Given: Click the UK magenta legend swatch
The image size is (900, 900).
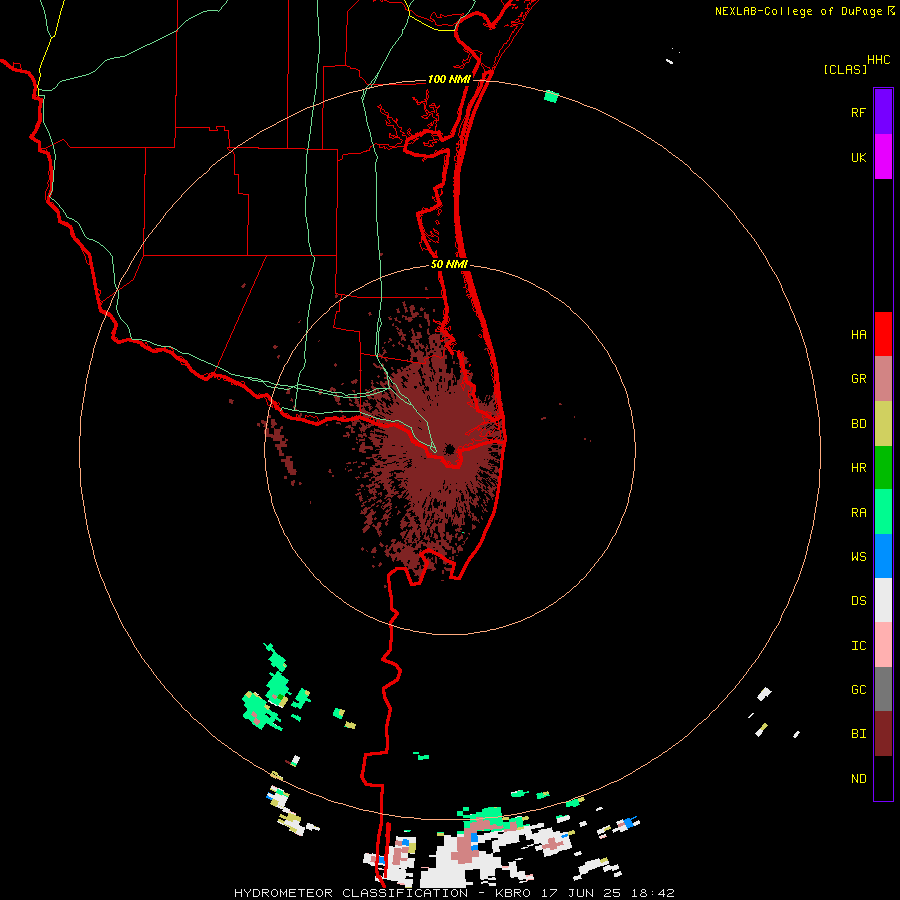Looking at the screenshot, I should click(x=883, y=157).
